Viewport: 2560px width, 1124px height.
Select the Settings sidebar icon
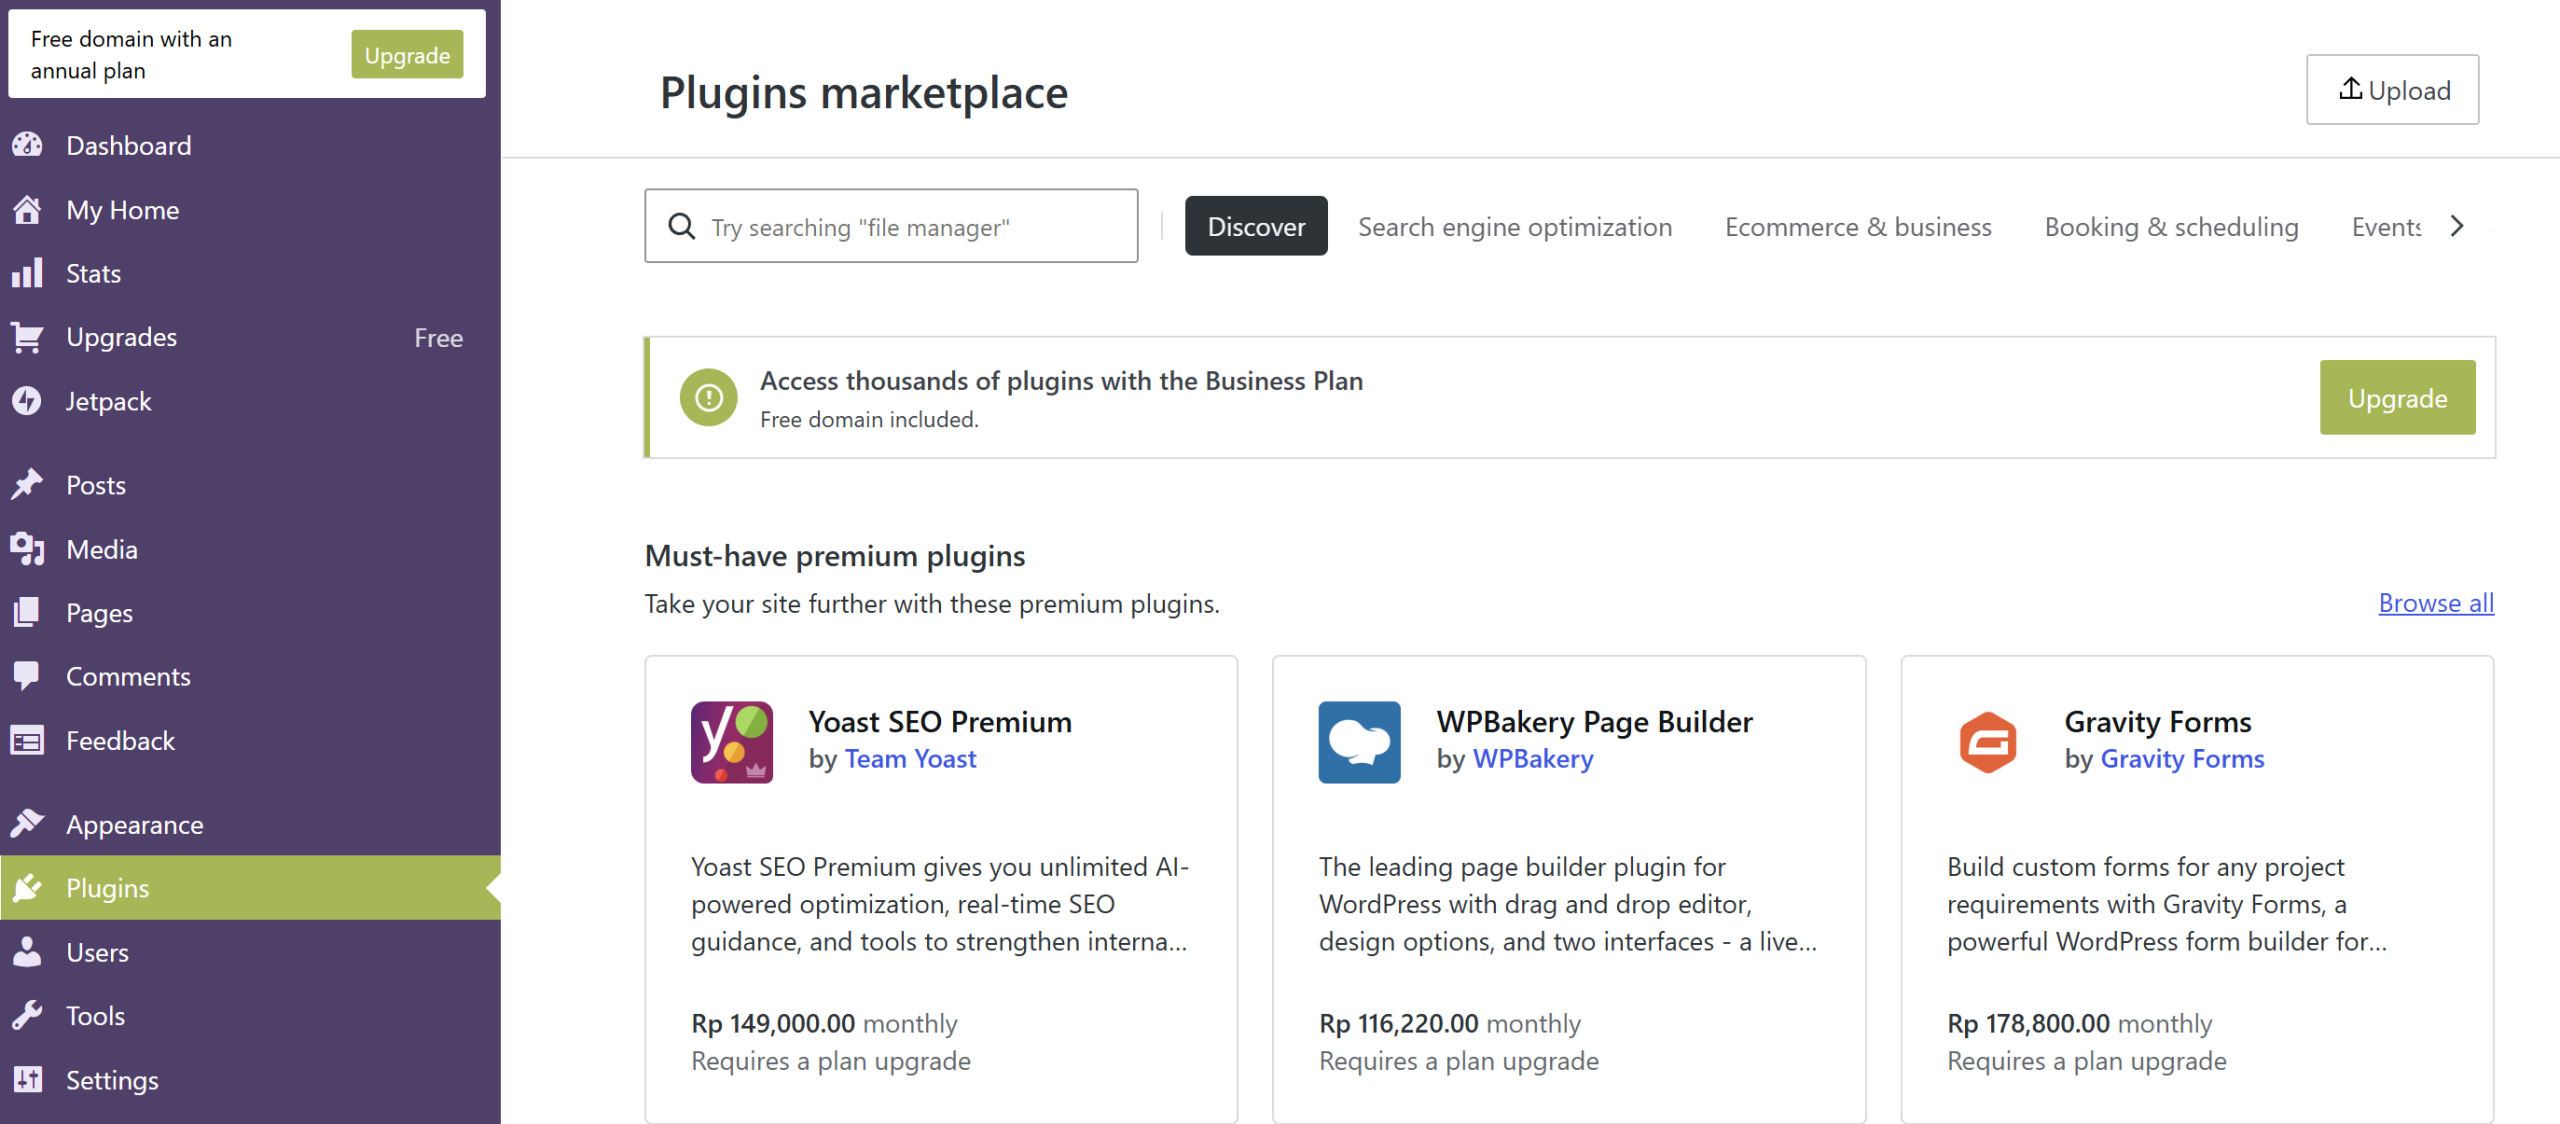28,1080
